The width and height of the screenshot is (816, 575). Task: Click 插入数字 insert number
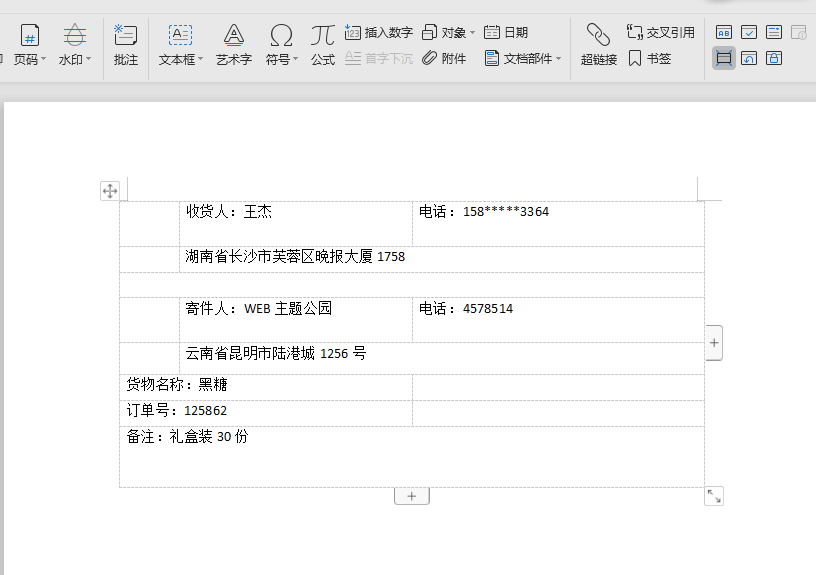pyautogui.click(x=378, y=32)
